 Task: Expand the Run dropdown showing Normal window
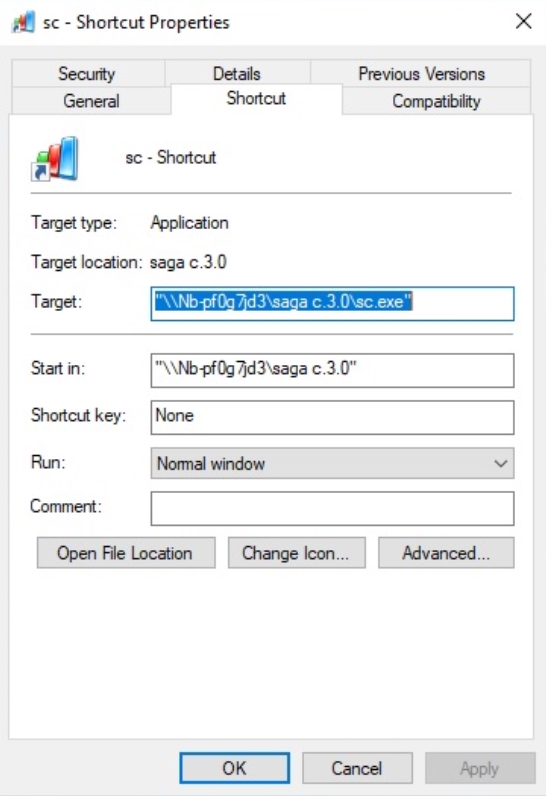[x=332, y=463]
